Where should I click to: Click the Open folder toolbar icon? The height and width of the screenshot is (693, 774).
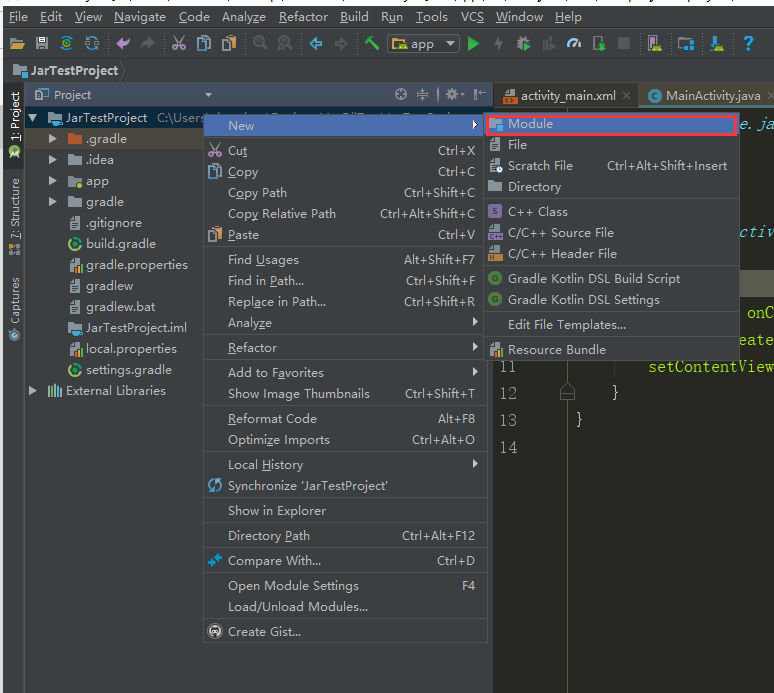pos(17,44)
